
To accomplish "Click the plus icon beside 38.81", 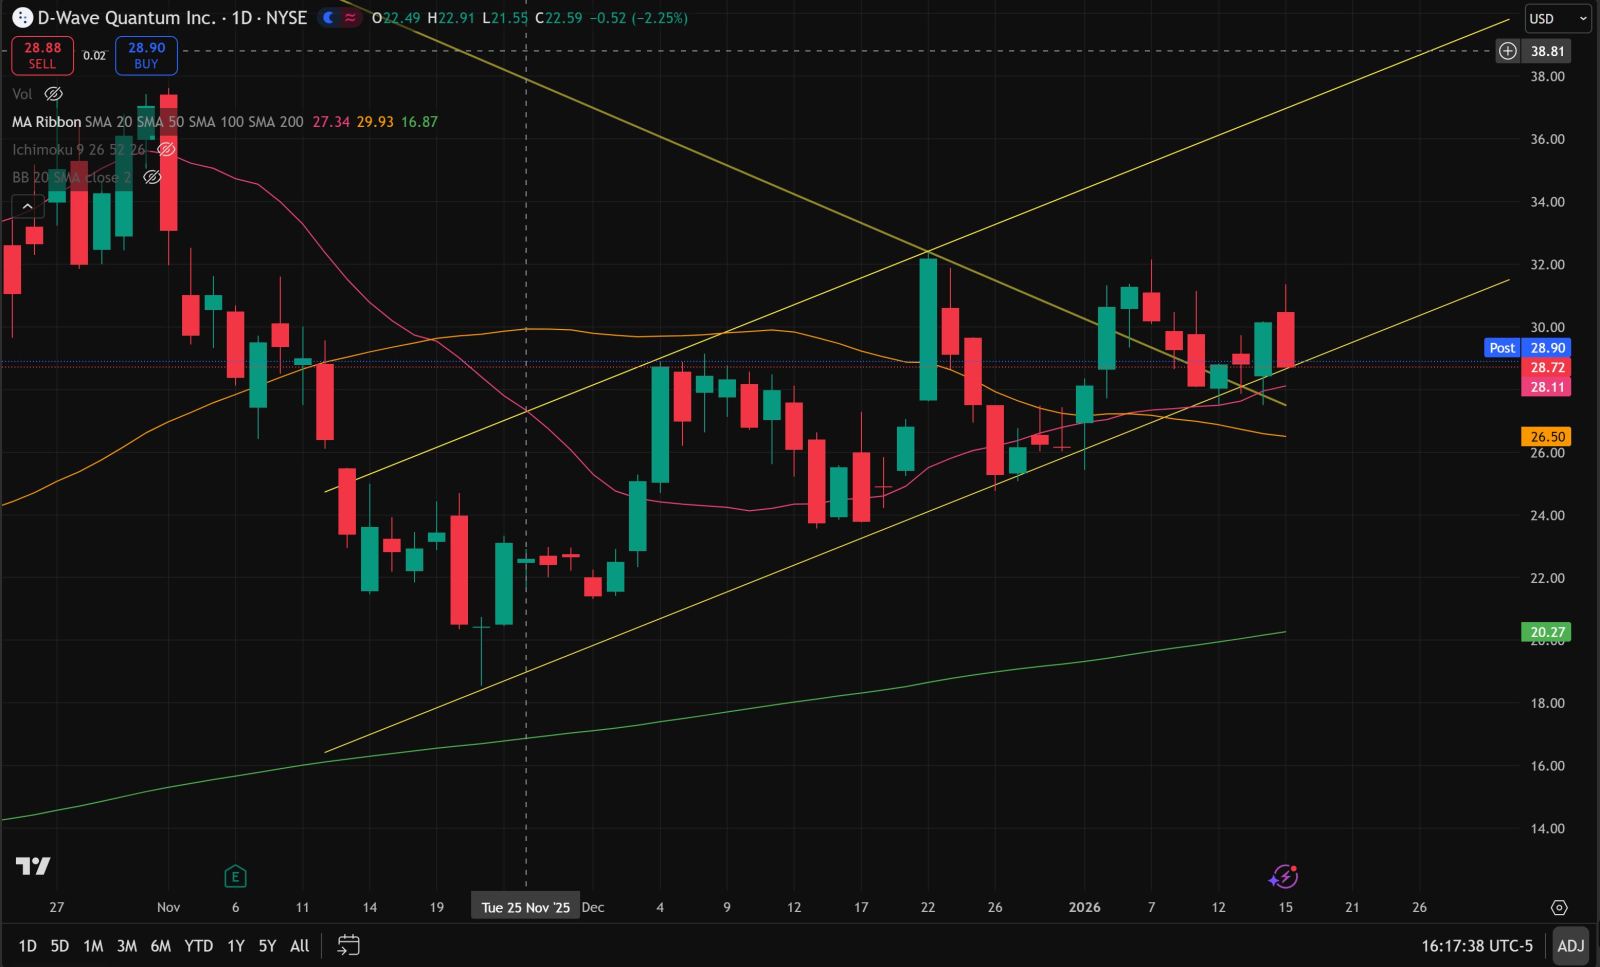I will (x=1507, y=51).
